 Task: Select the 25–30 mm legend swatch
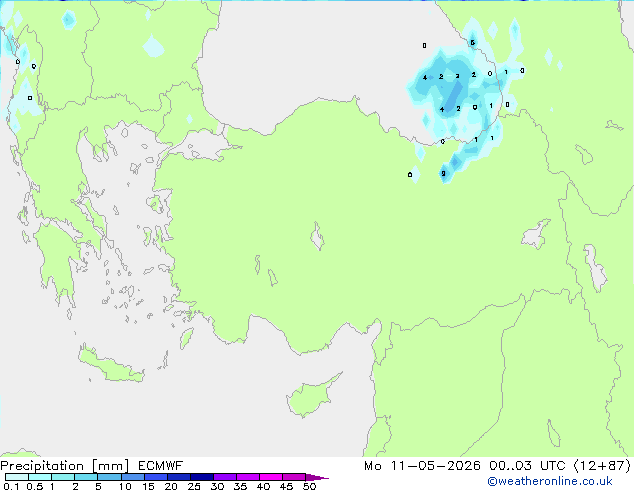tap(202, 477)
